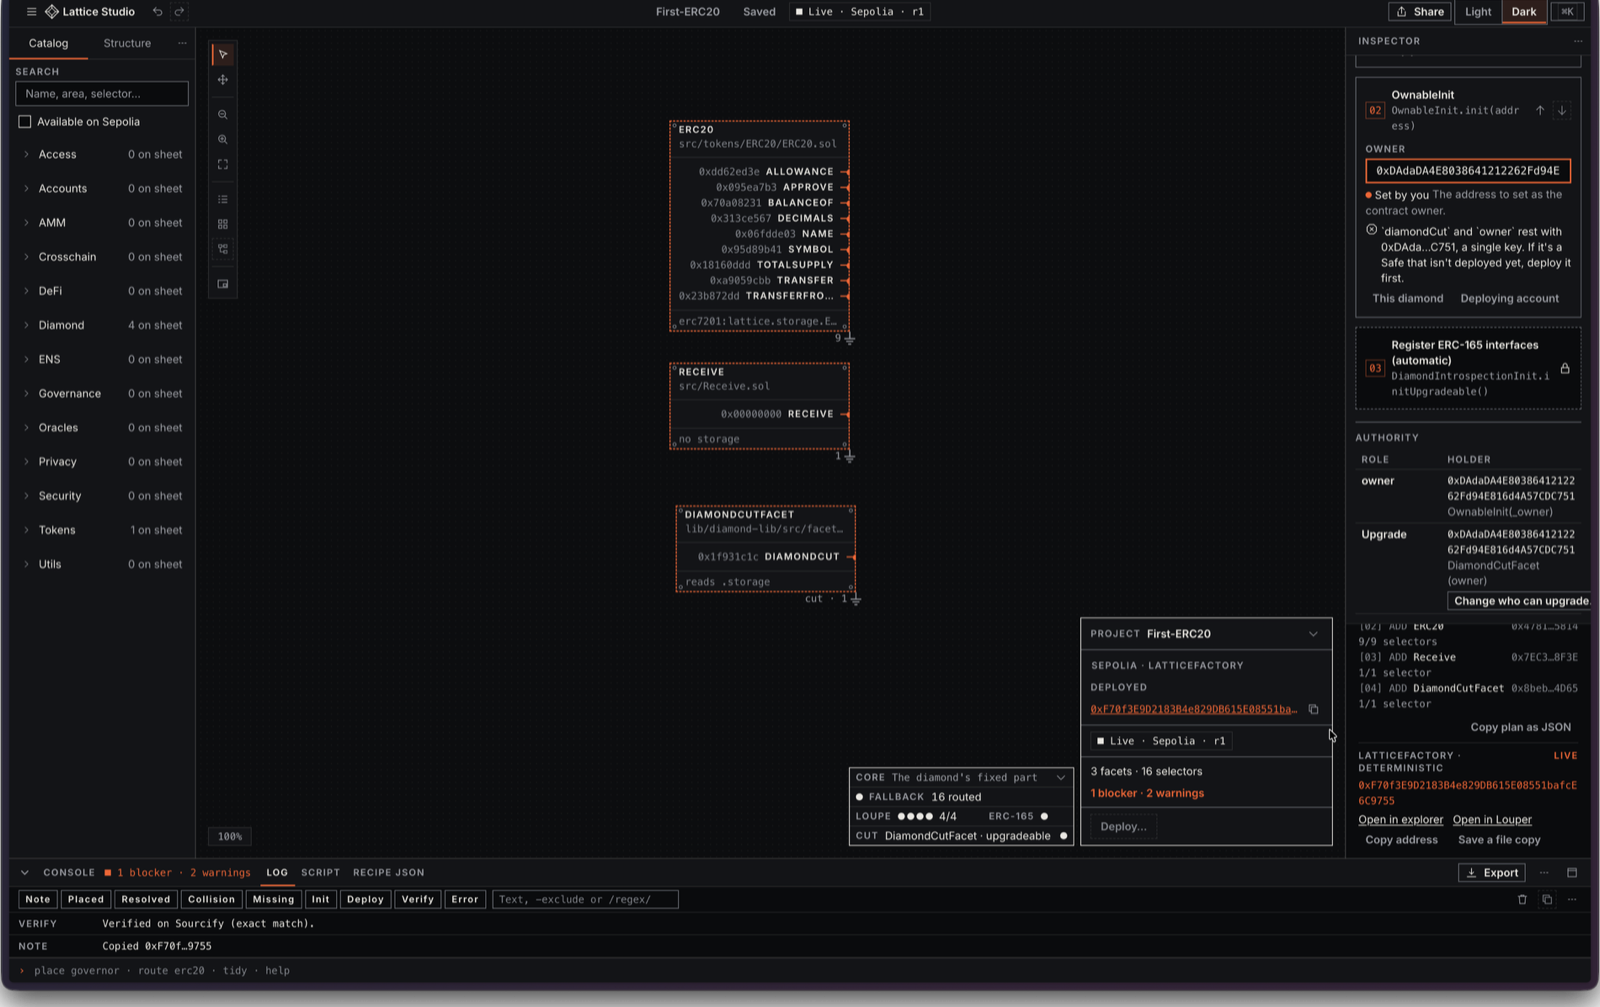1600x1007 pixels.
Task: Expand the Tokens catalog category
Action: (x=102, y=531)
